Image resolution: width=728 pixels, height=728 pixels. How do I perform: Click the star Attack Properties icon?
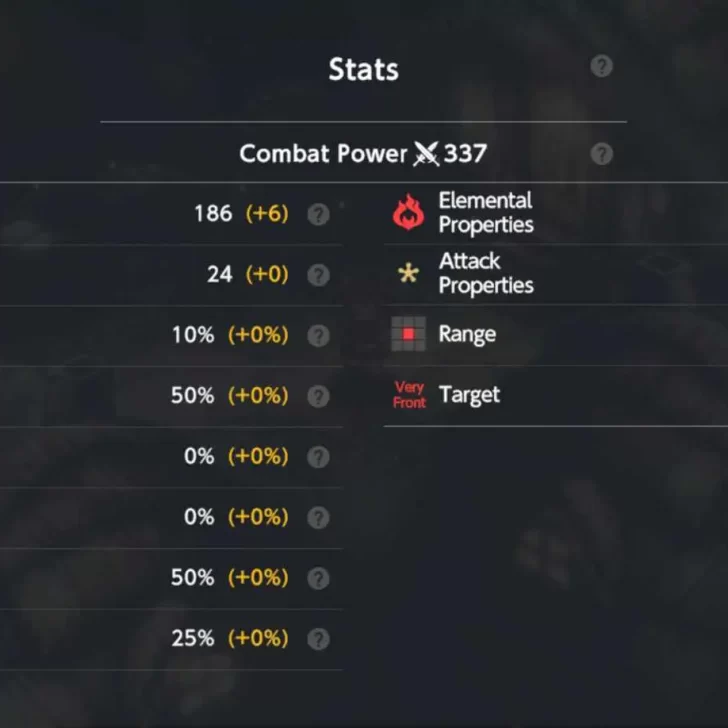coord(408,274)
